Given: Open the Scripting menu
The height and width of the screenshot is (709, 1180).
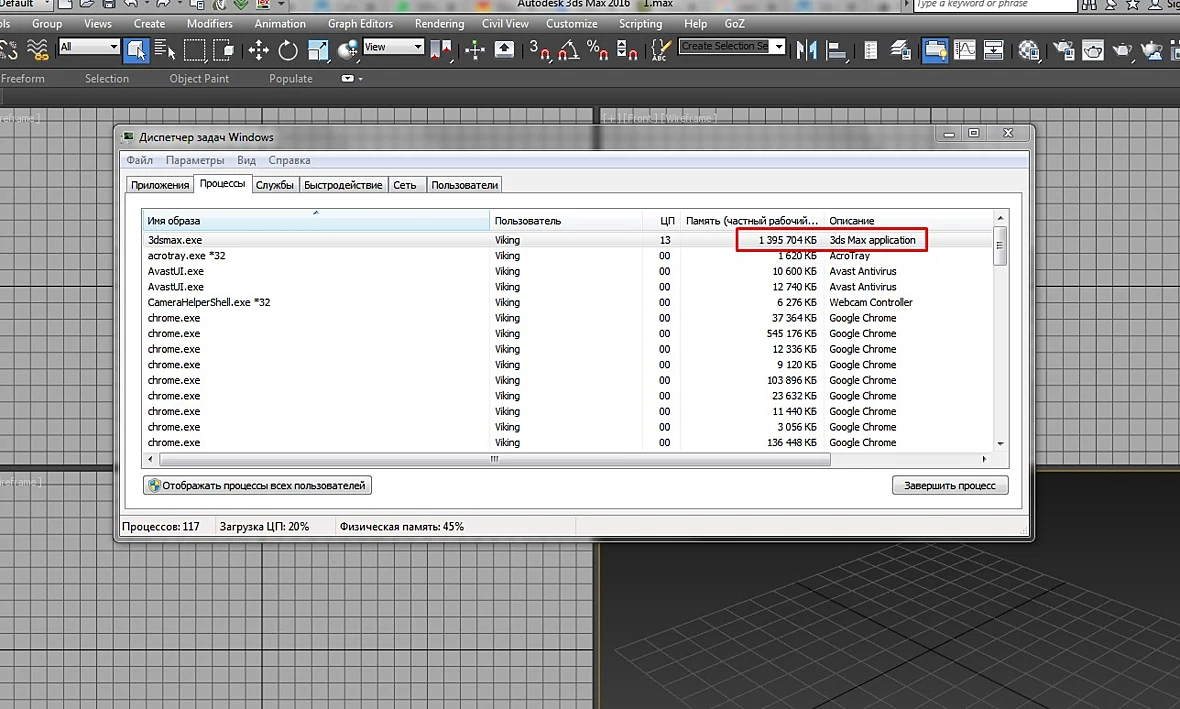Looking at the screenshot, I should point(640,23).
